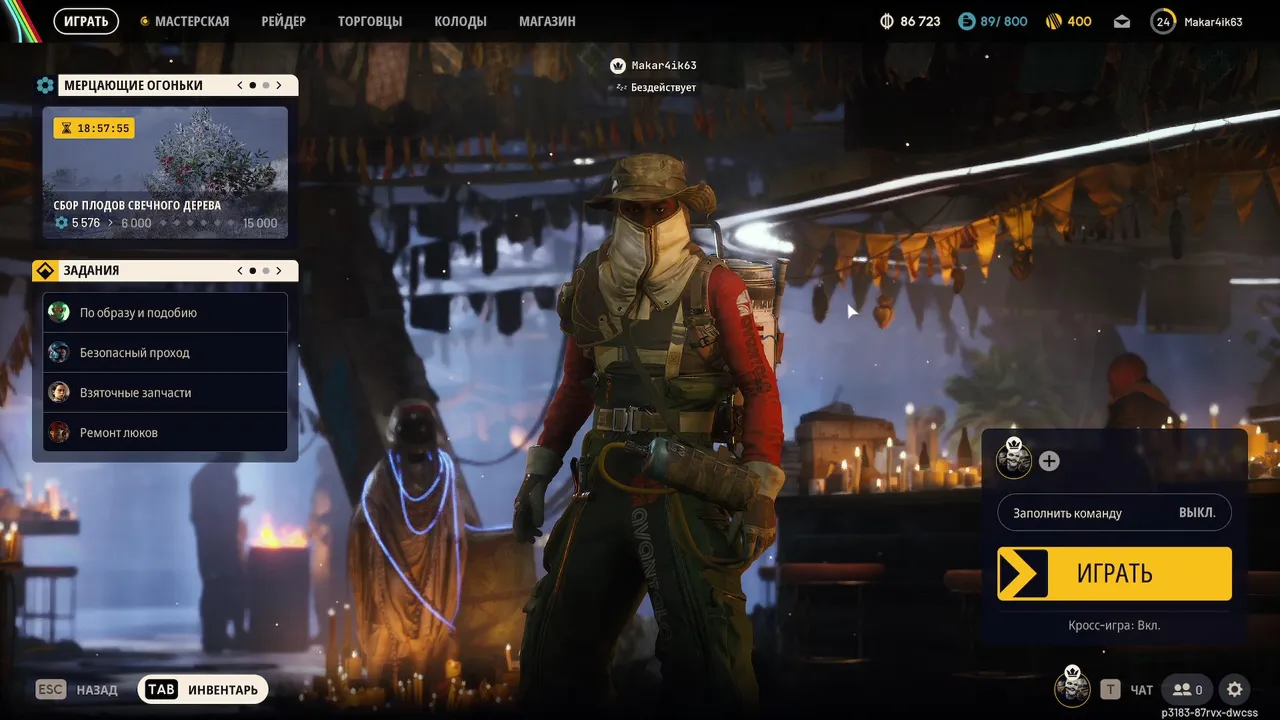
Task: Toggle Заполнить команду ВЫКЛ. switch
Action: [1114, 512]
